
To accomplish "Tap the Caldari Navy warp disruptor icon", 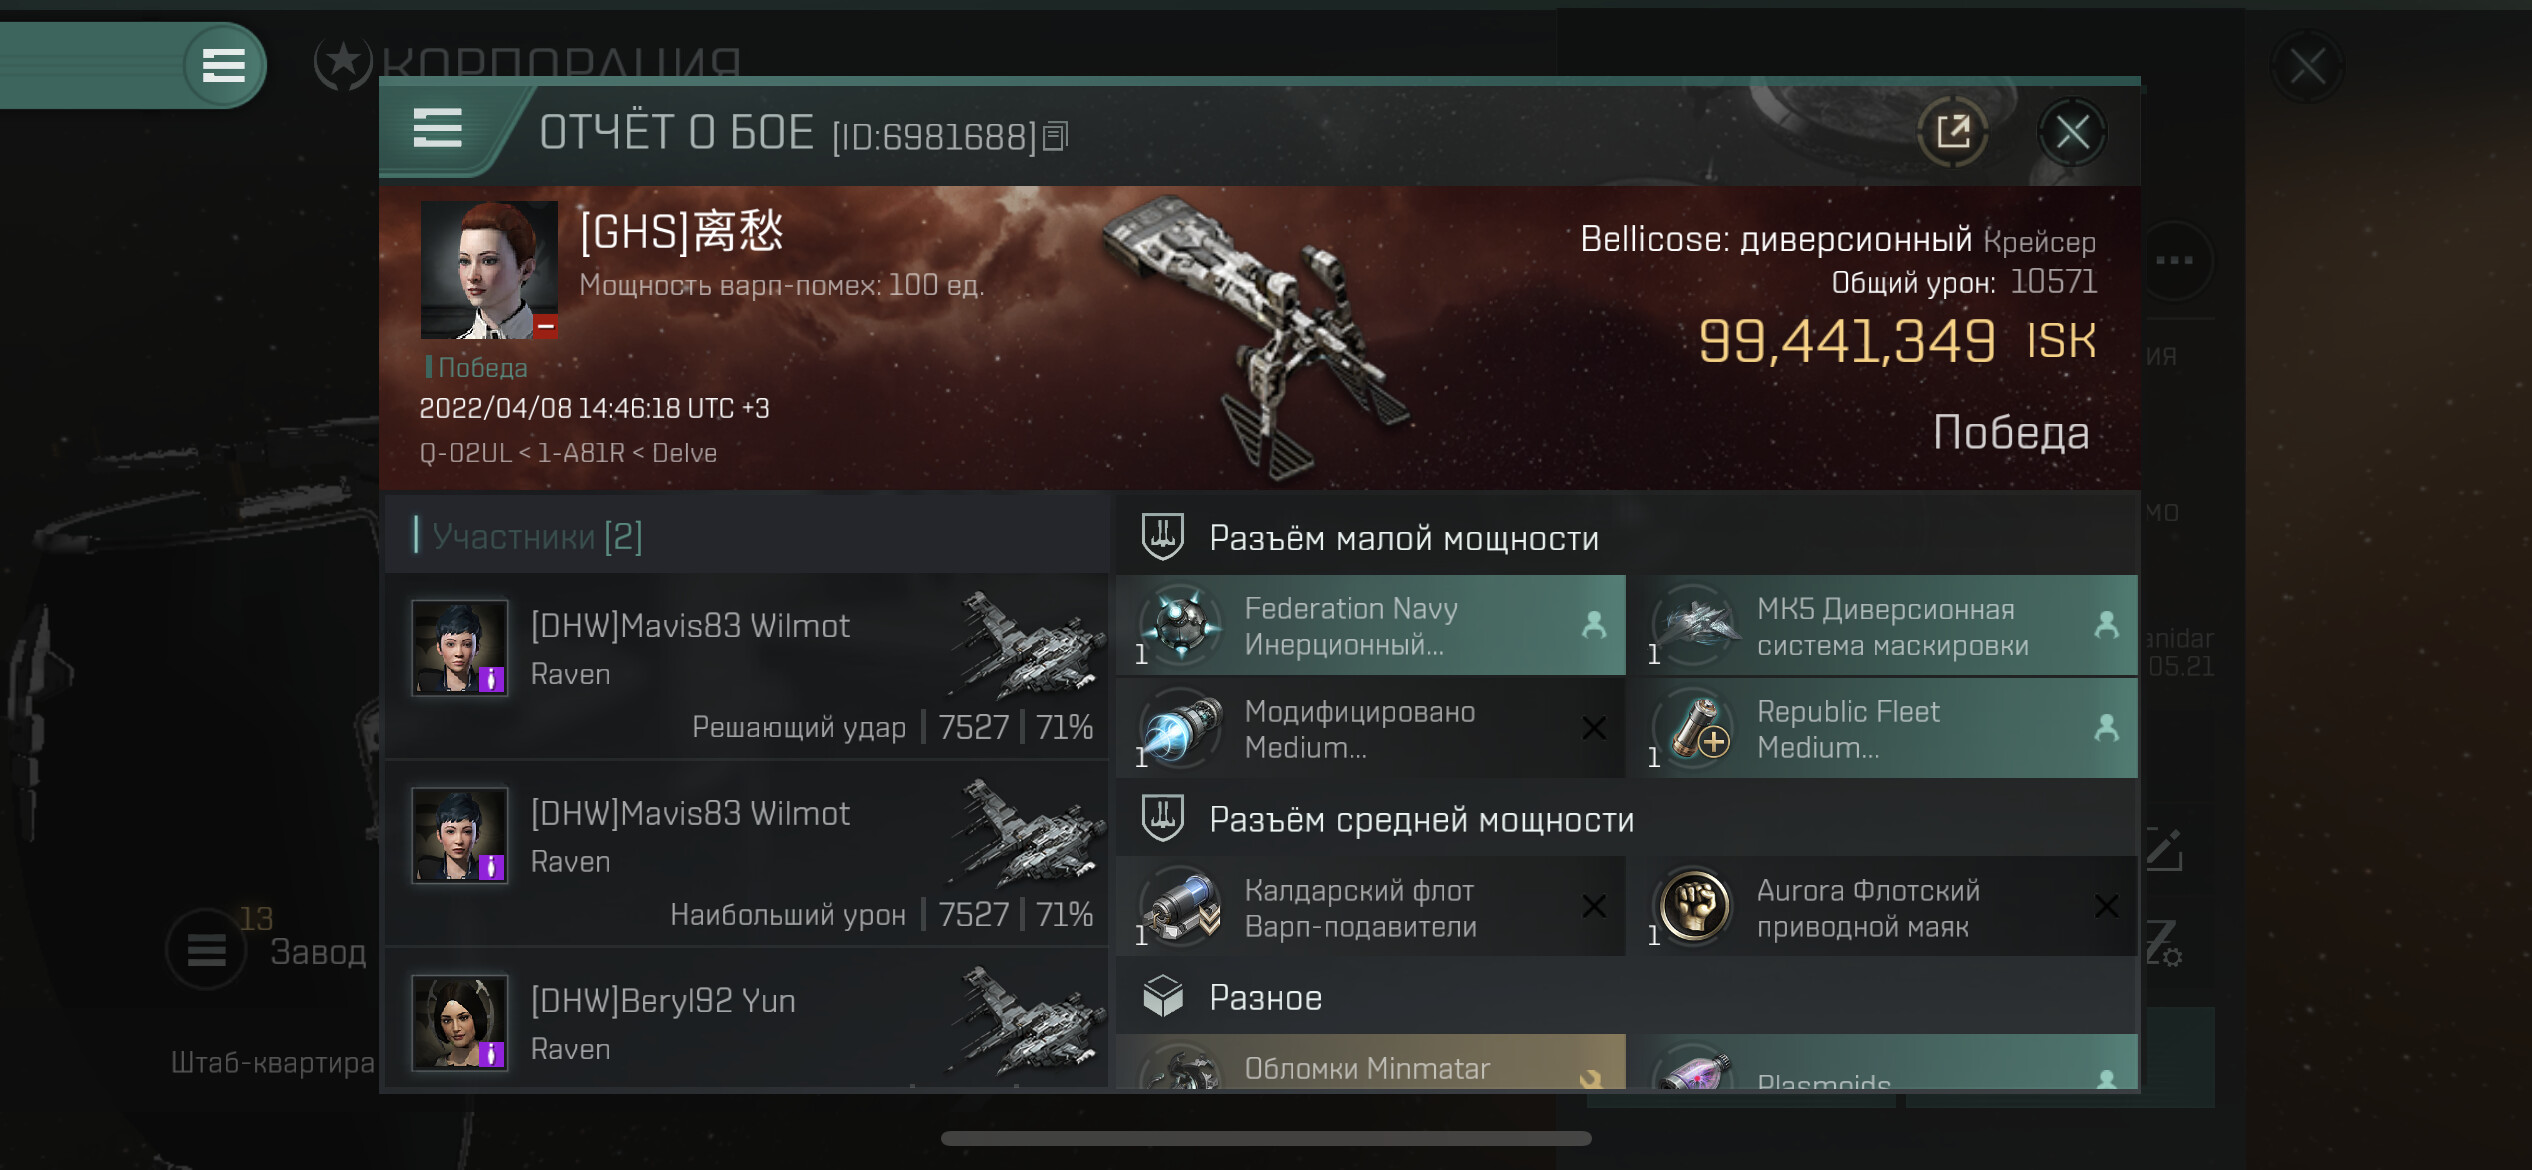I will tap(1181, 906).
